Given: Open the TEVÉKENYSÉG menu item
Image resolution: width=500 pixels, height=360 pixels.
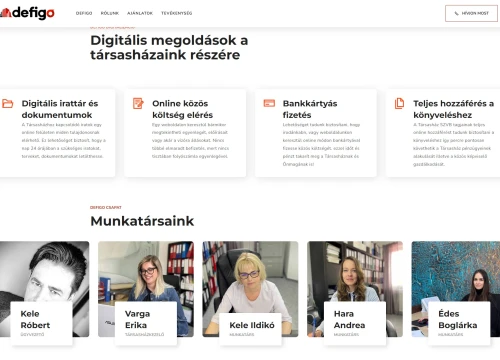Looking at the screenshot, I should pos(177,13).
